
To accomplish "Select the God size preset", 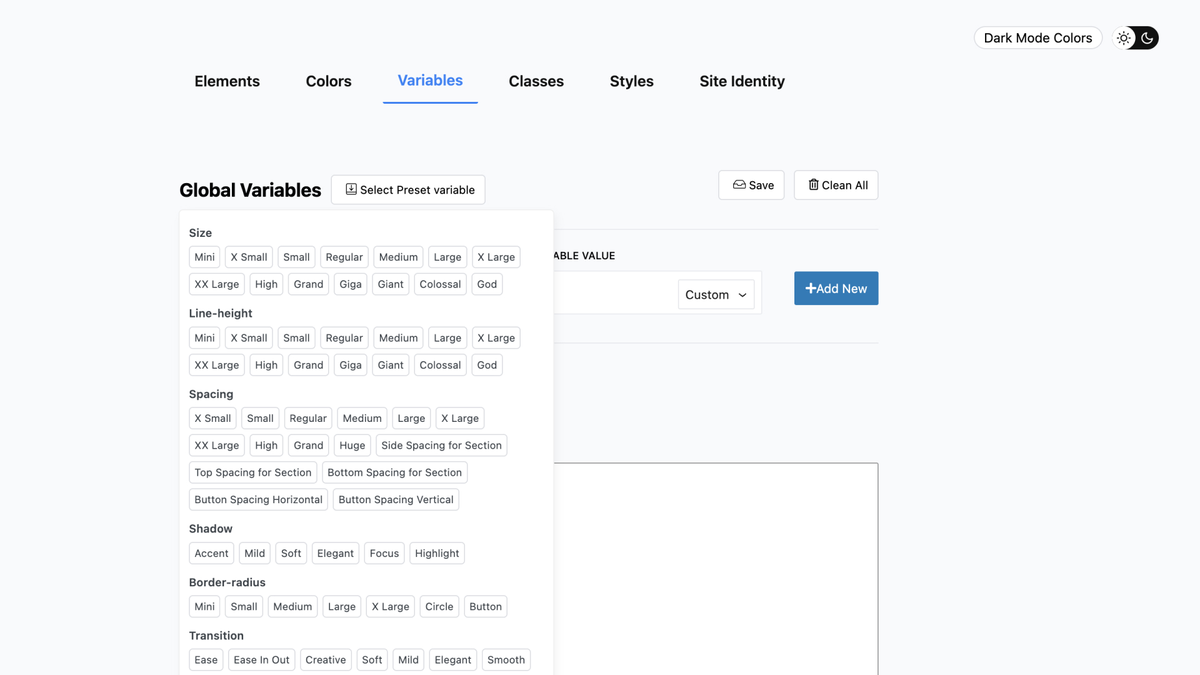I will (x=487, y=283).
